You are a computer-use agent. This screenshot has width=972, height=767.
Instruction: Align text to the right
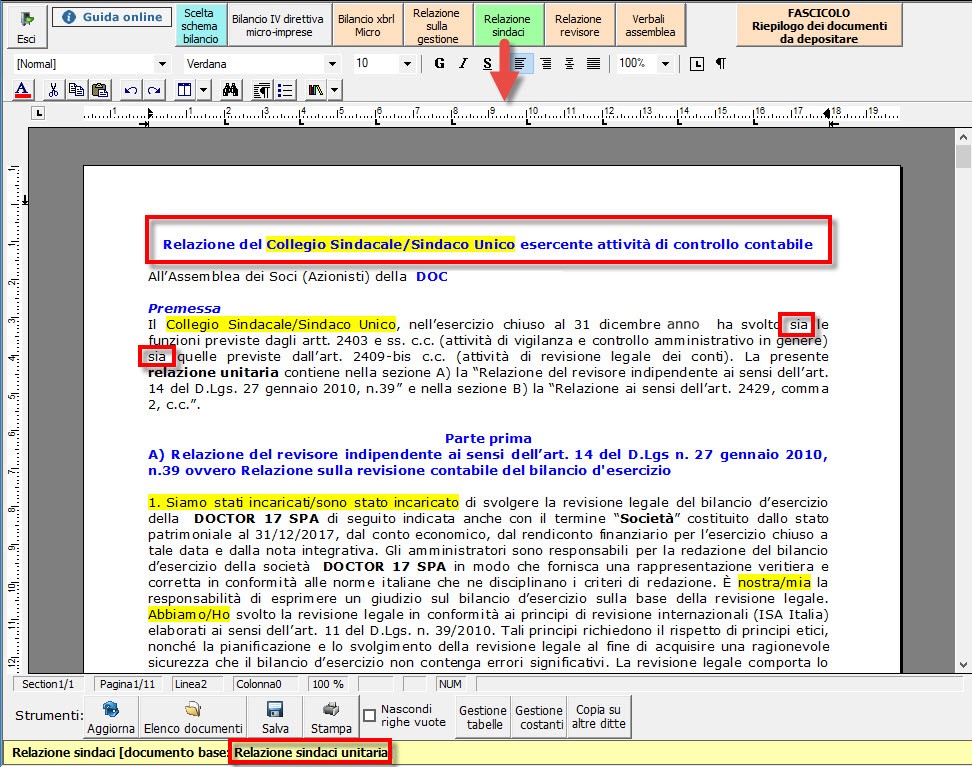(x=546, y=63)
